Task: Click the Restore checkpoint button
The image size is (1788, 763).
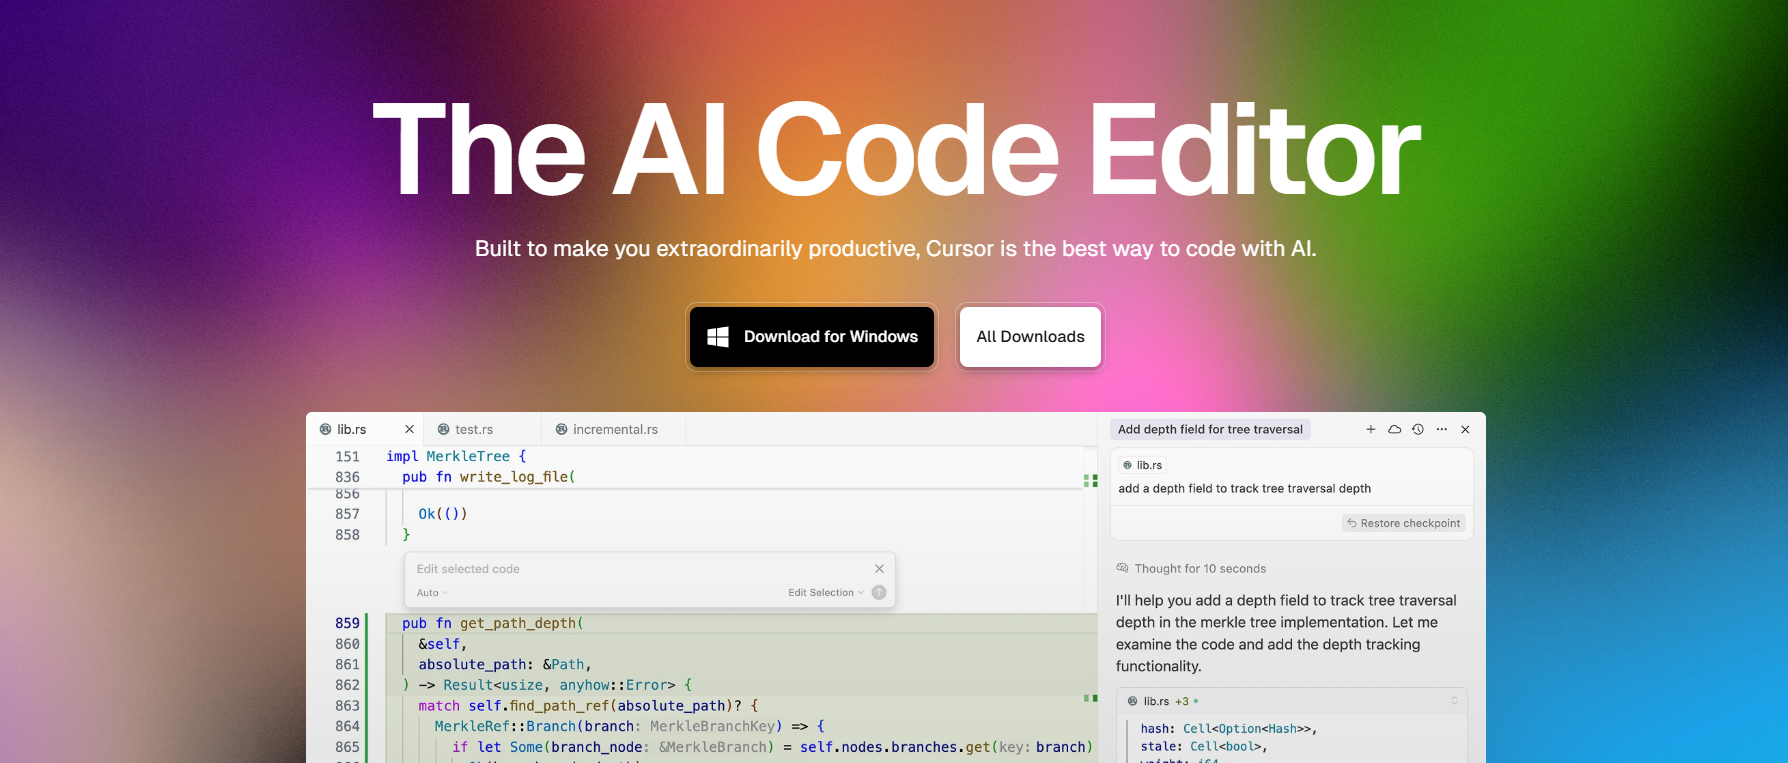Action: tap(1404, 523)
